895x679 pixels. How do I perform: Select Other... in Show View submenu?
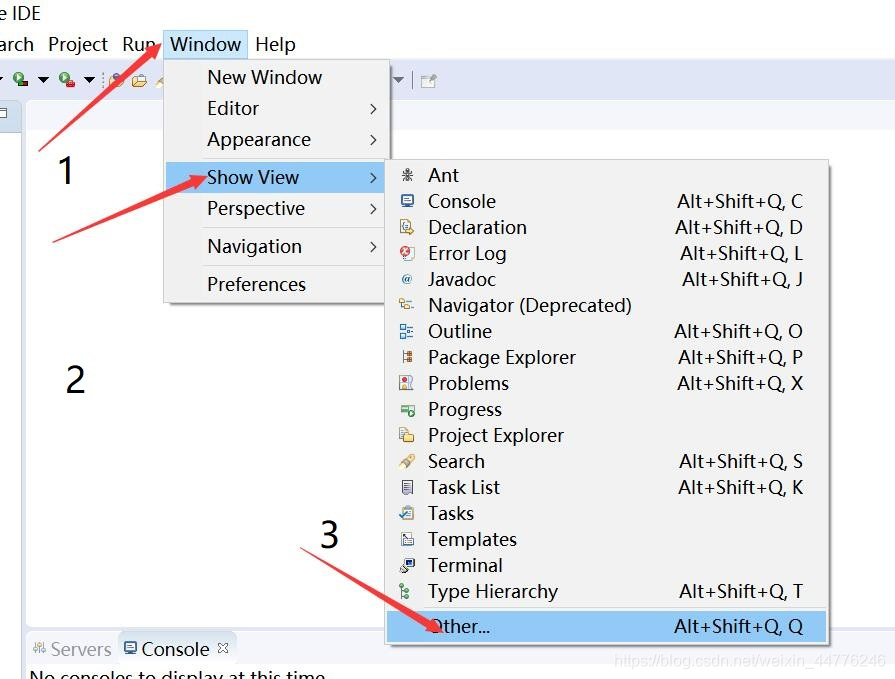pos(606,627)
